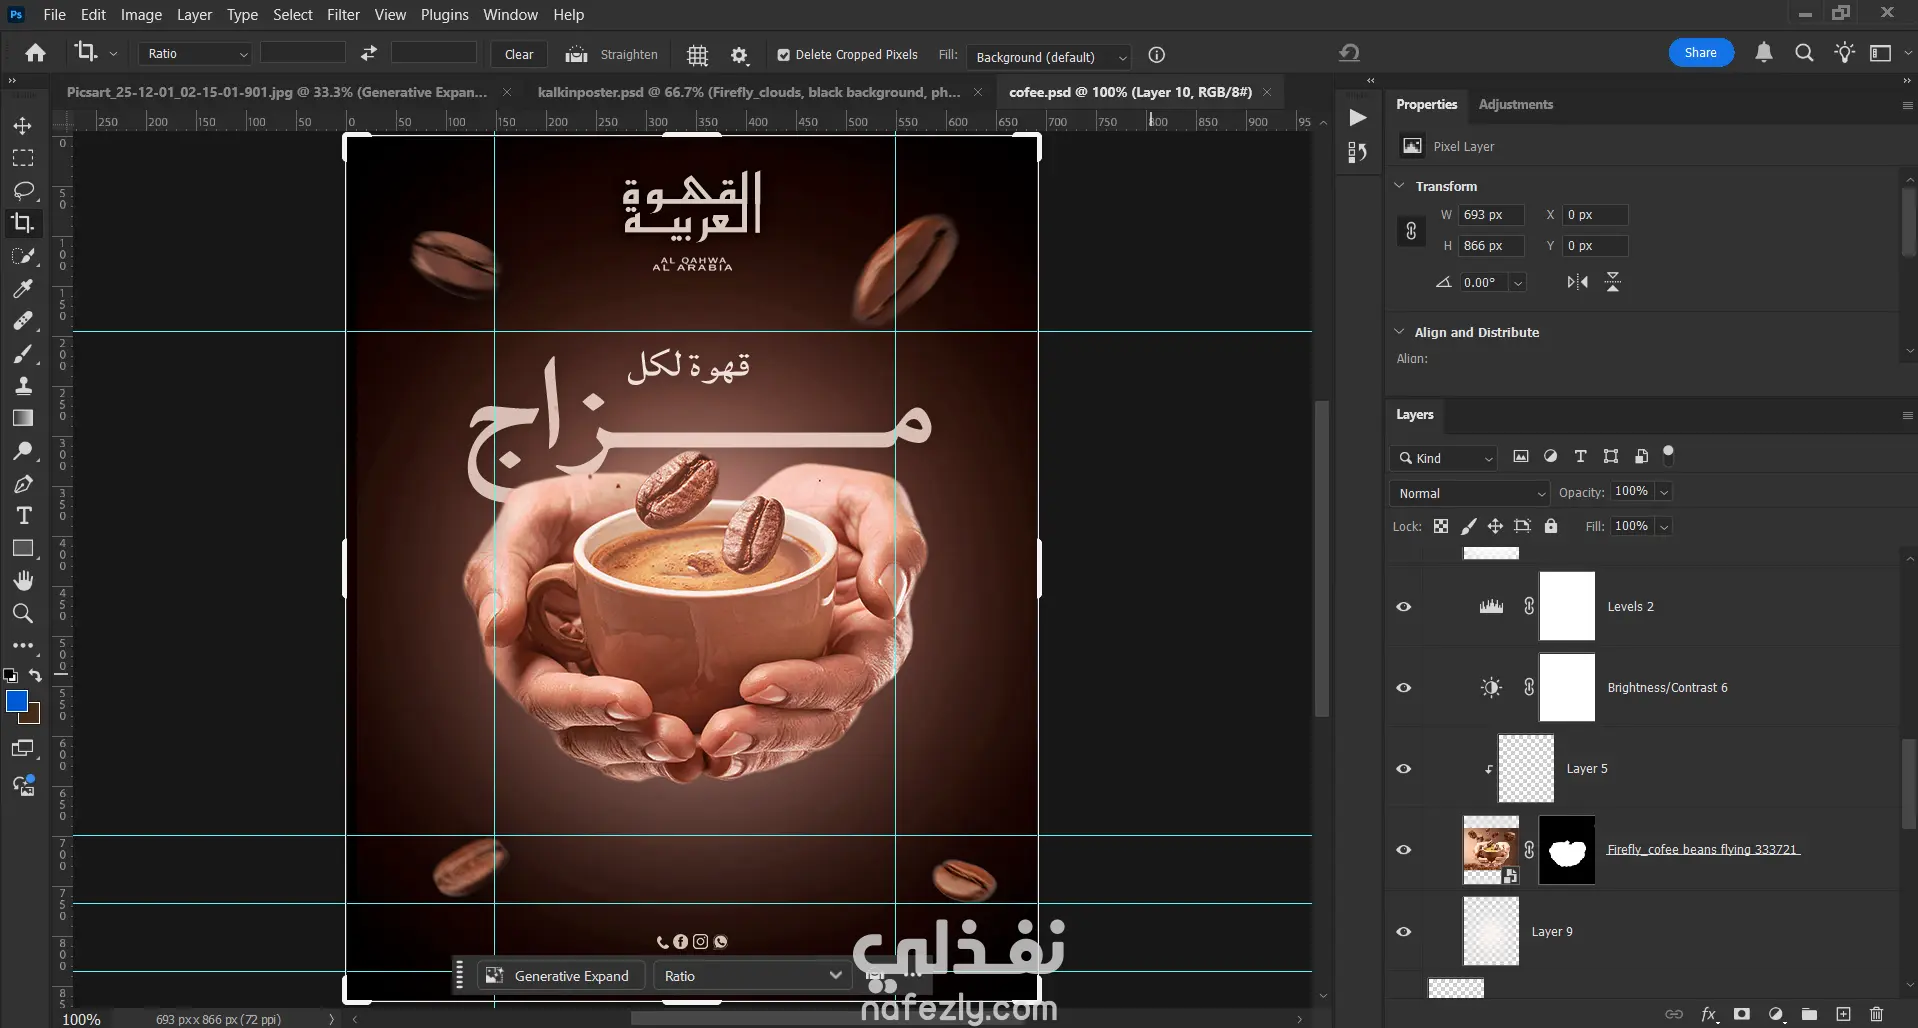The height and width of the screenshot is (1028, 1918).
Task: Collapse the Align and Distribute section
Action: [x=1399, y=332]
